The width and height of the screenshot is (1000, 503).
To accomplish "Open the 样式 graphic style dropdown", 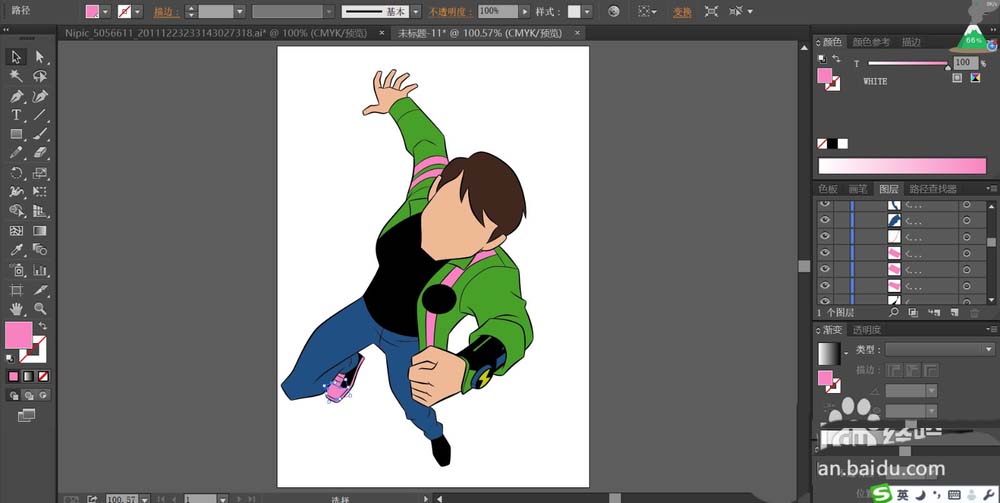I will pyautogui.click(x=587, y=11).
